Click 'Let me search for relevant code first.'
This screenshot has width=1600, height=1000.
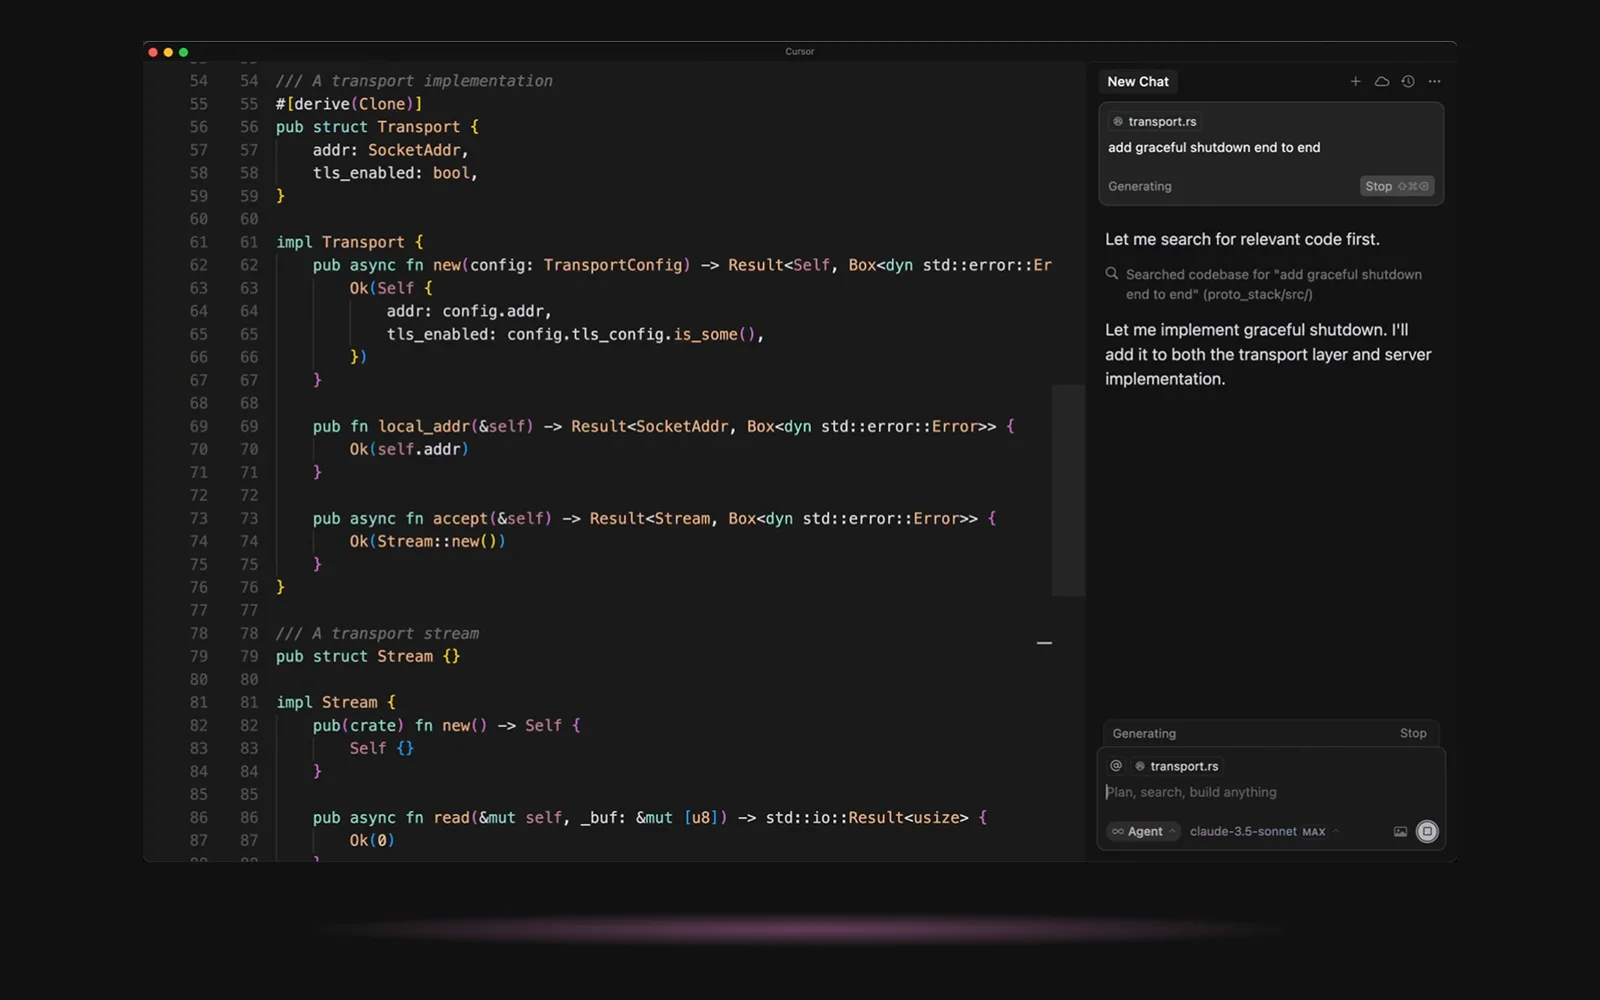1242,239
